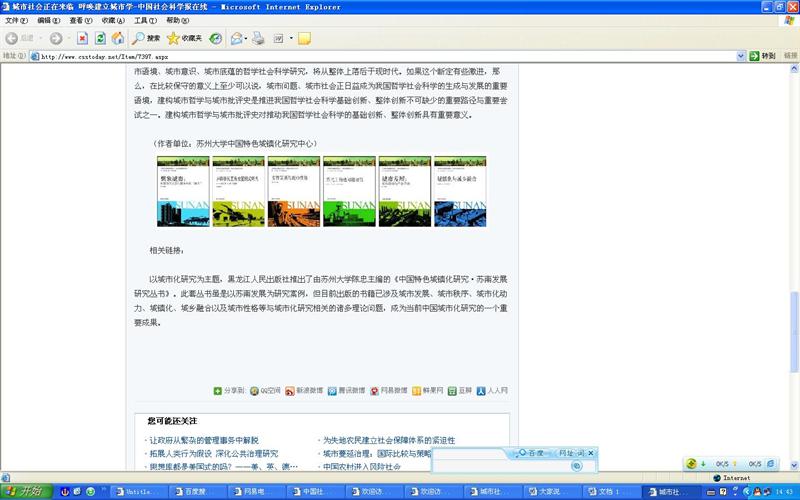
Task: Expand the Mail button dropdown arrow
Action: pos(247,38)
